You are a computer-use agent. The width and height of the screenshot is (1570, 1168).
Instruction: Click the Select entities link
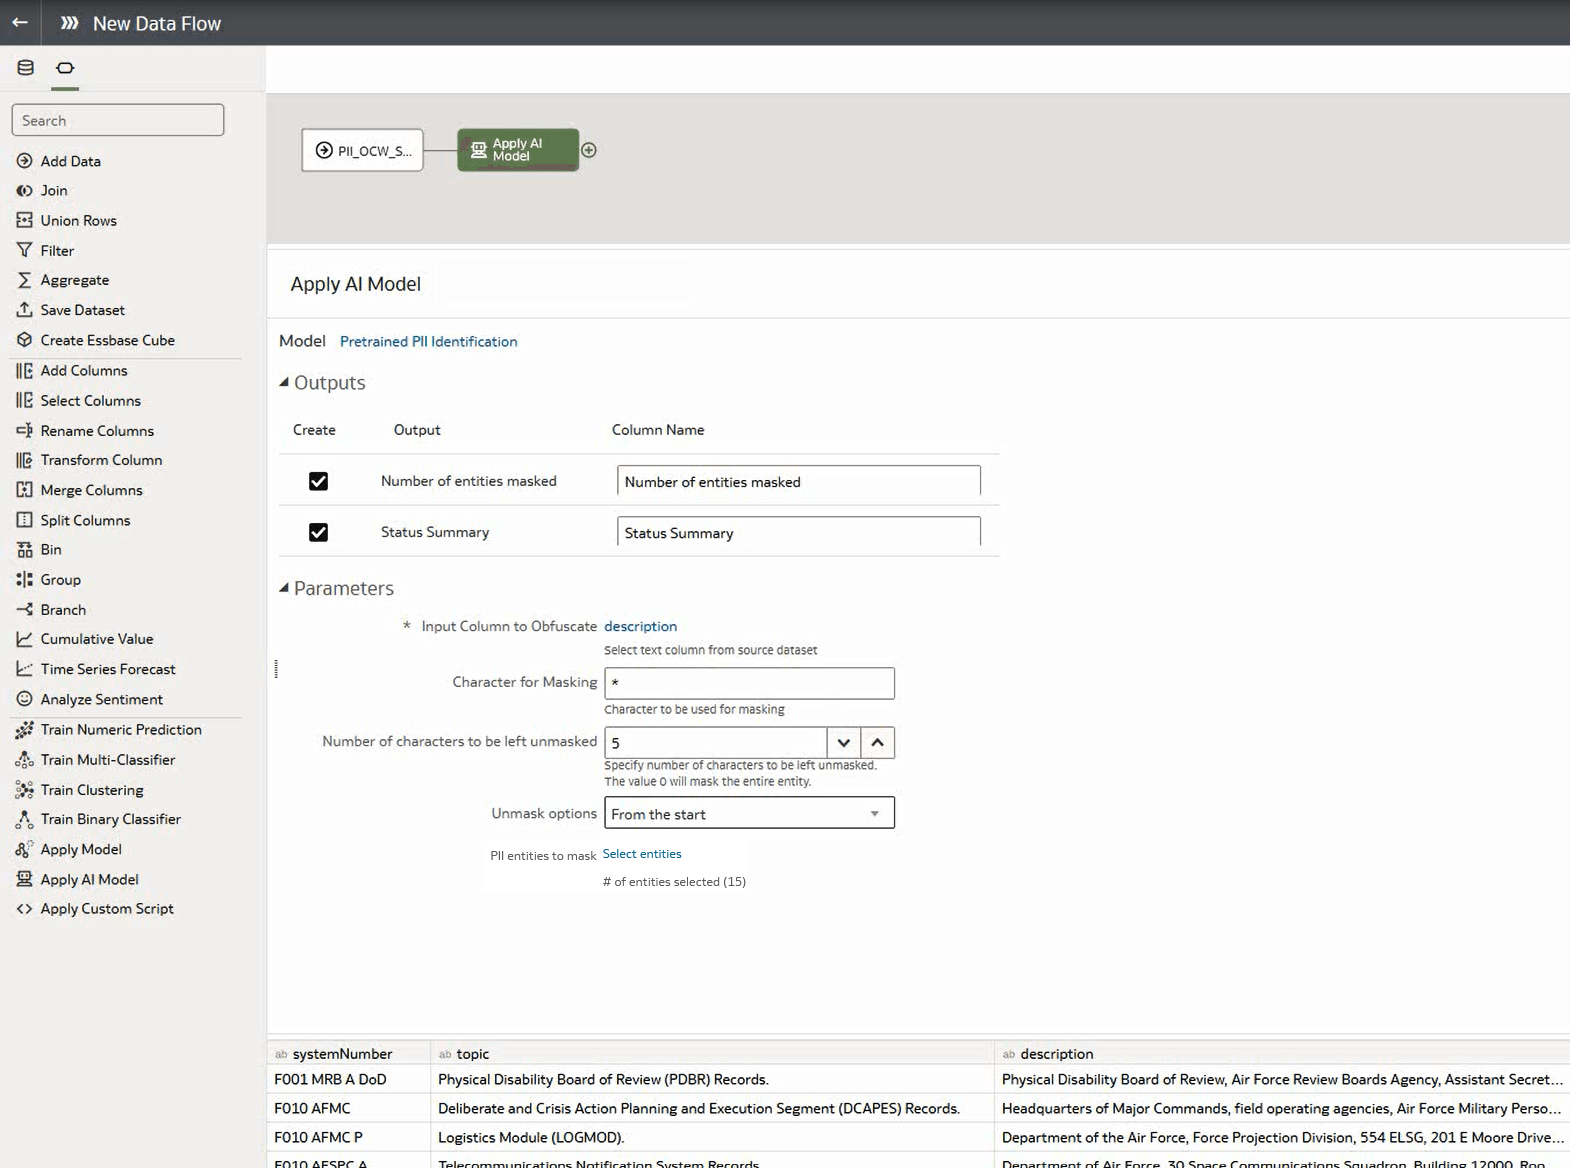[x=642, y=854]
